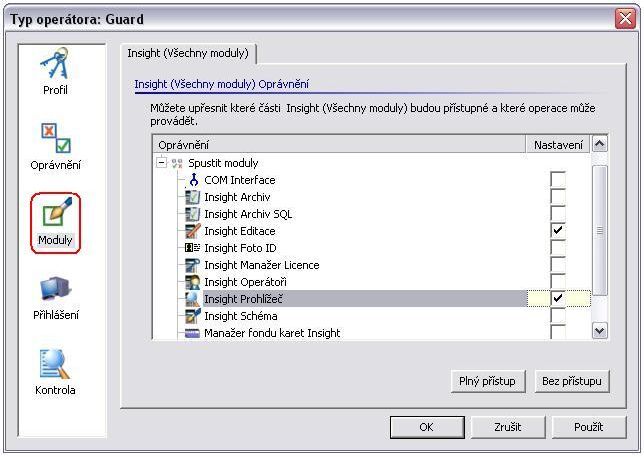Click the Insight Foto ID icon

pyautogui.click(x=193, y=248)
